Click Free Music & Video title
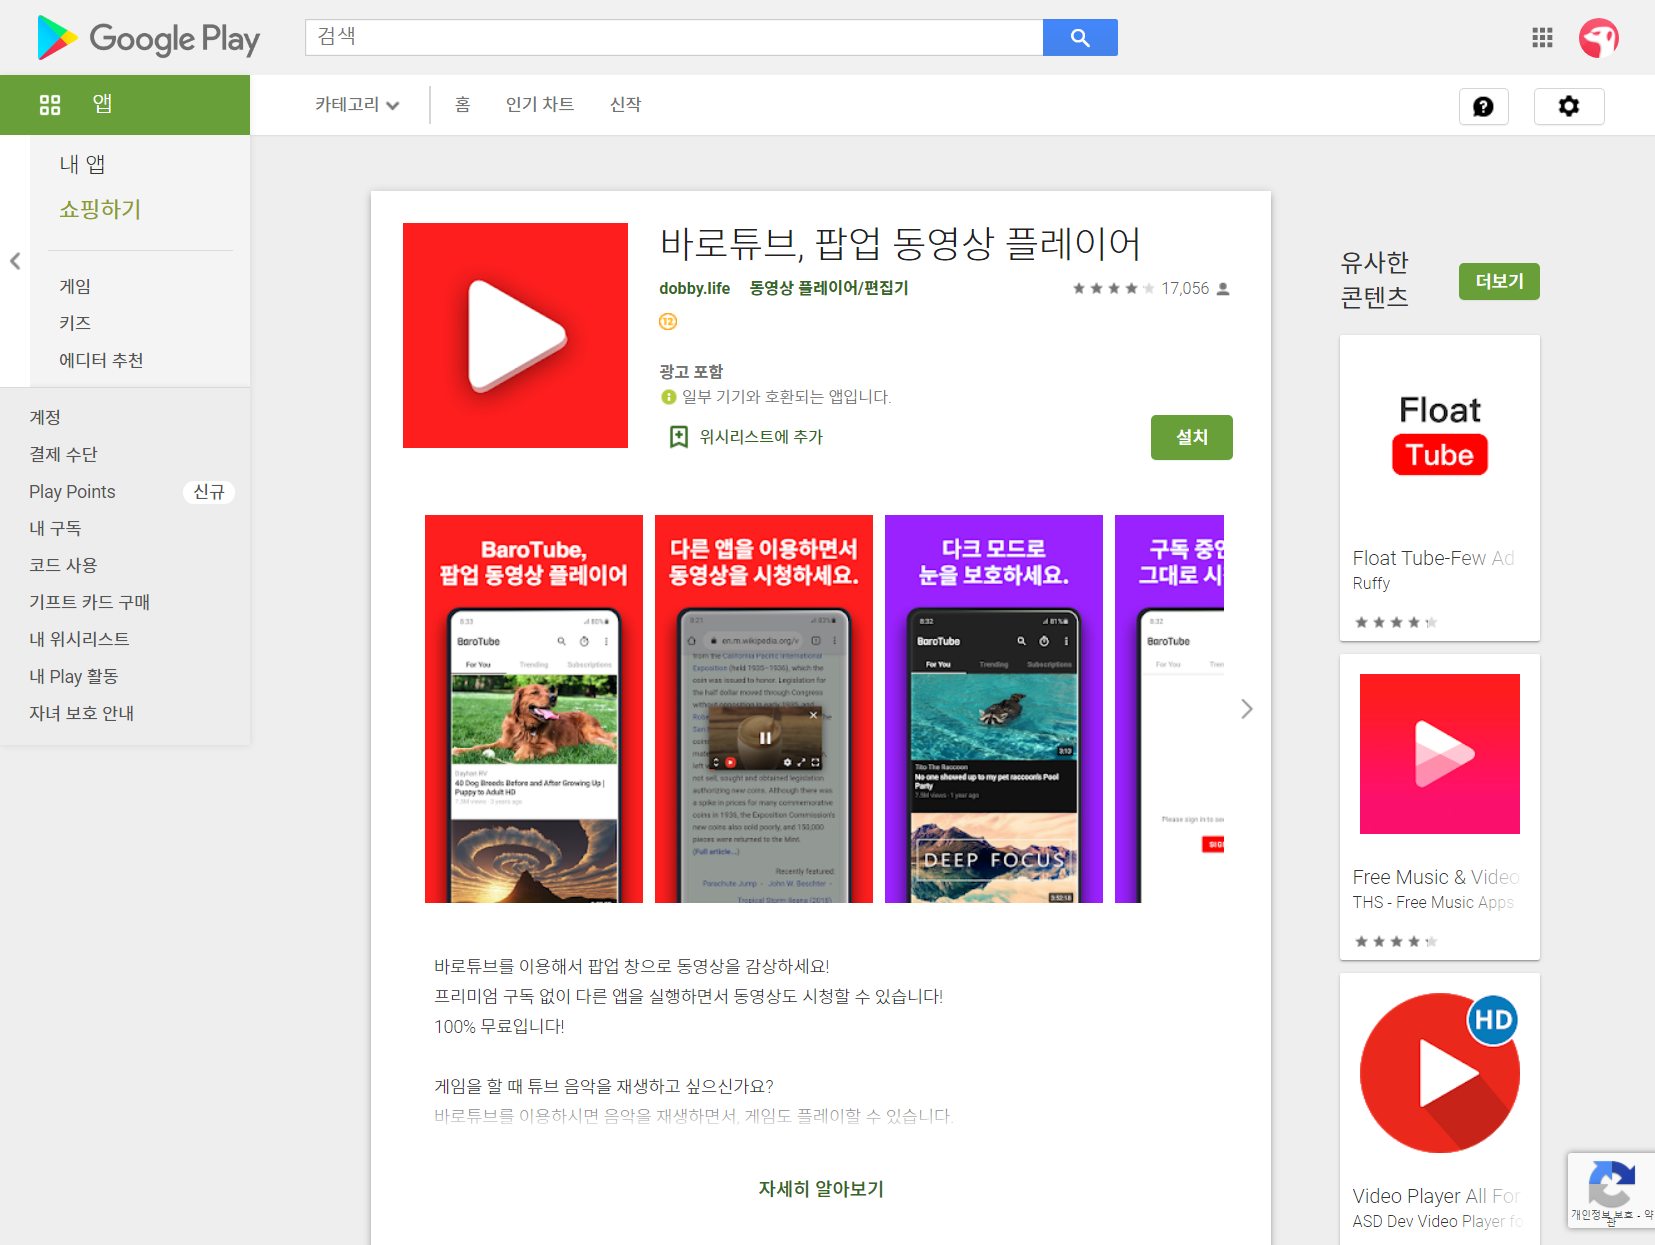The height and width of the screenshot is (1245, 1655). coord(1436,877)
